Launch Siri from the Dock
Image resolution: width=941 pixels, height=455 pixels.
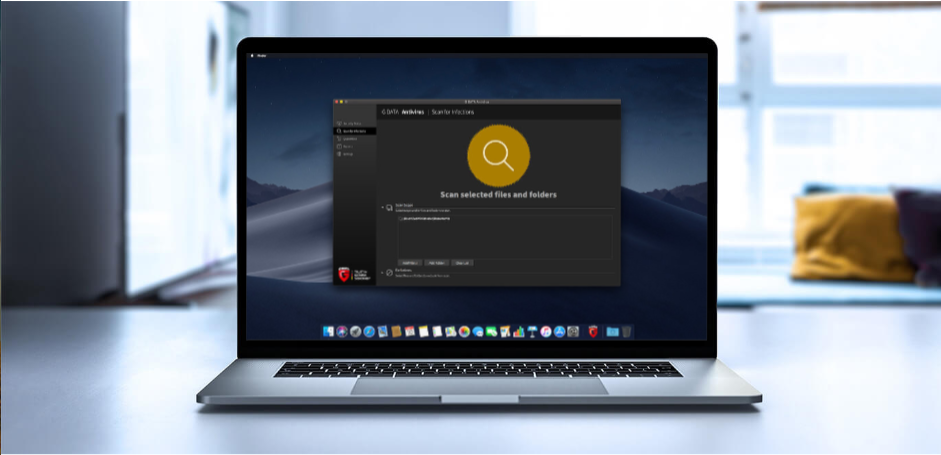pos(342,331)
